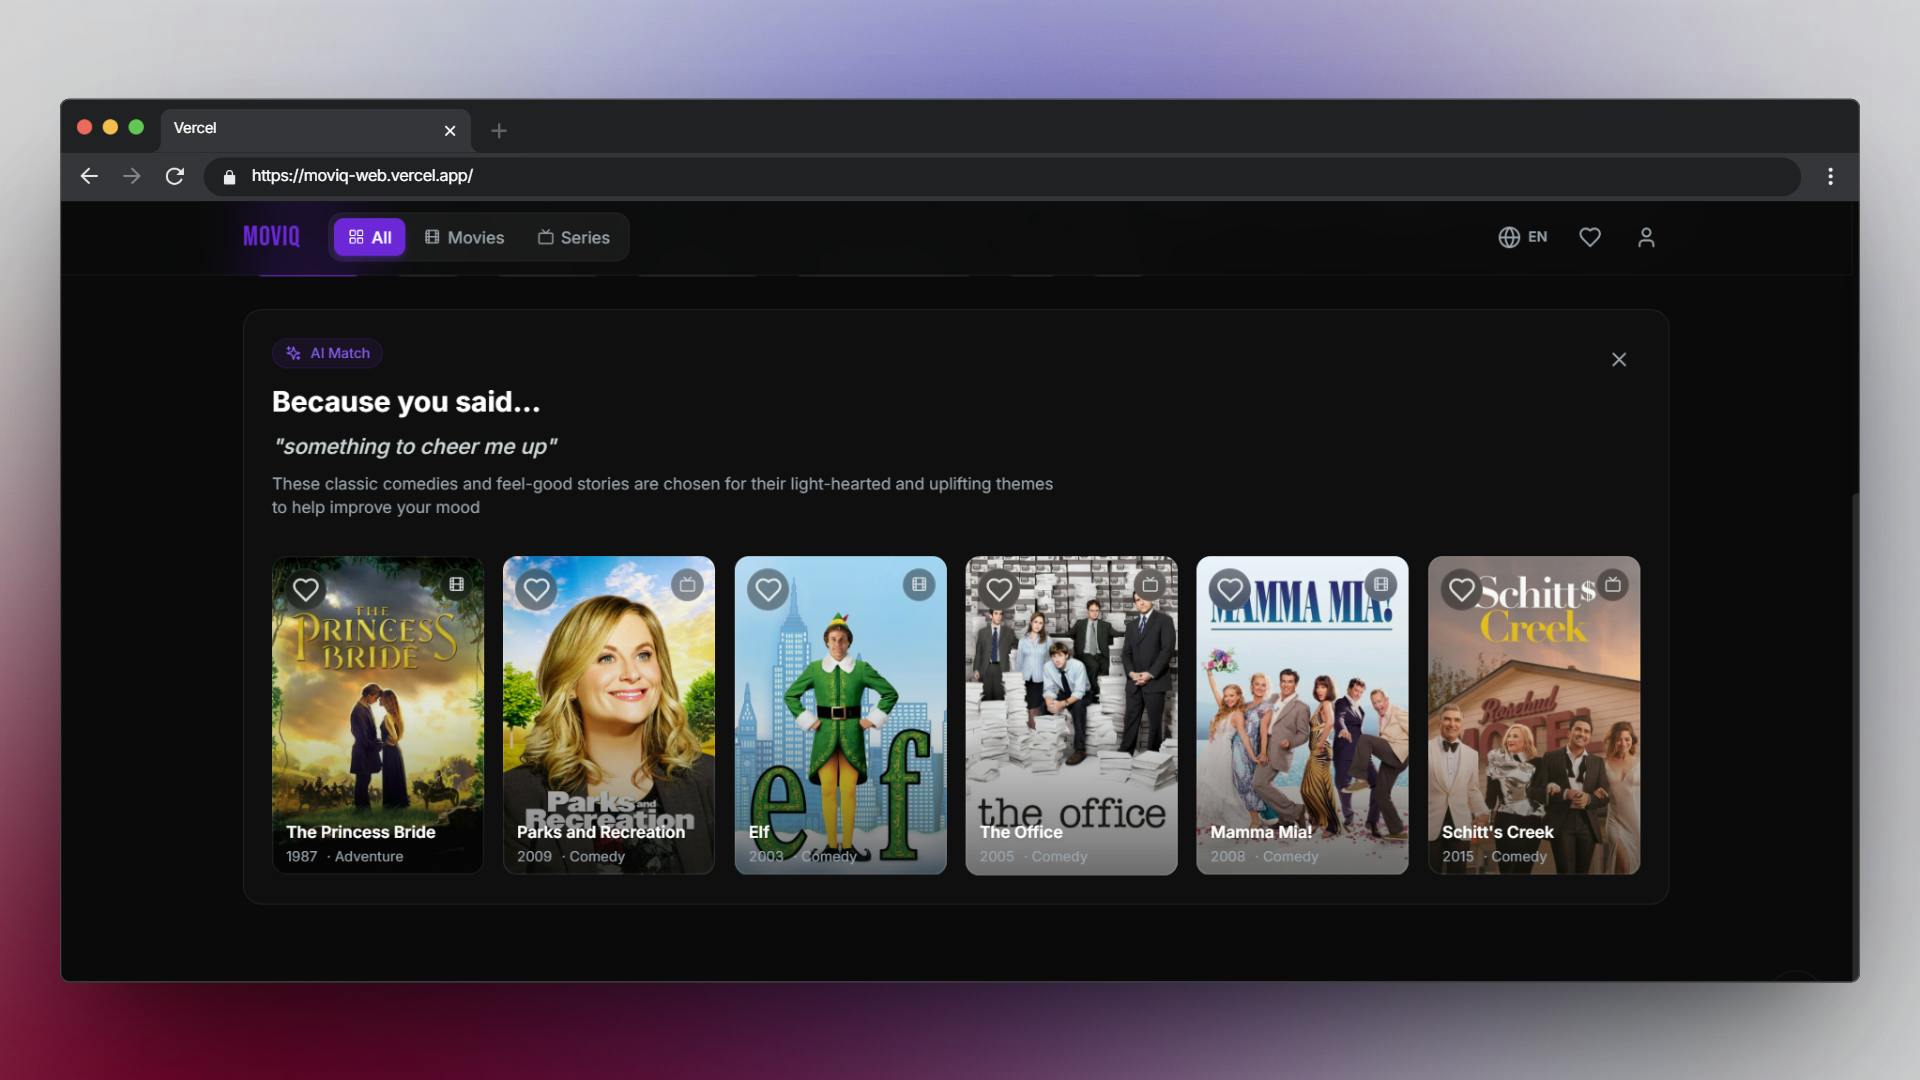Select the All filter tab
This screenshot has height=1080, width=1920.
pyautogui.click(x=370, y=237)
